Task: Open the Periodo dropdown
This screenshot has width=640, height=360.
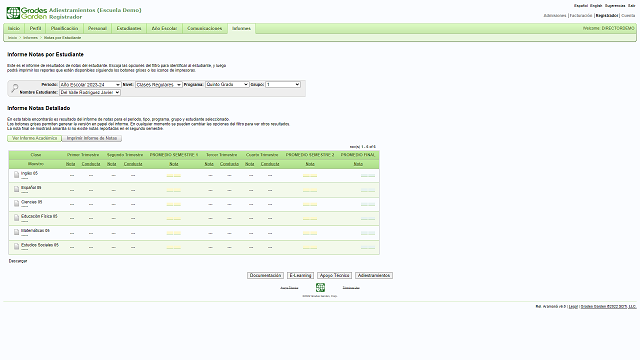Action: pos(90,84)
